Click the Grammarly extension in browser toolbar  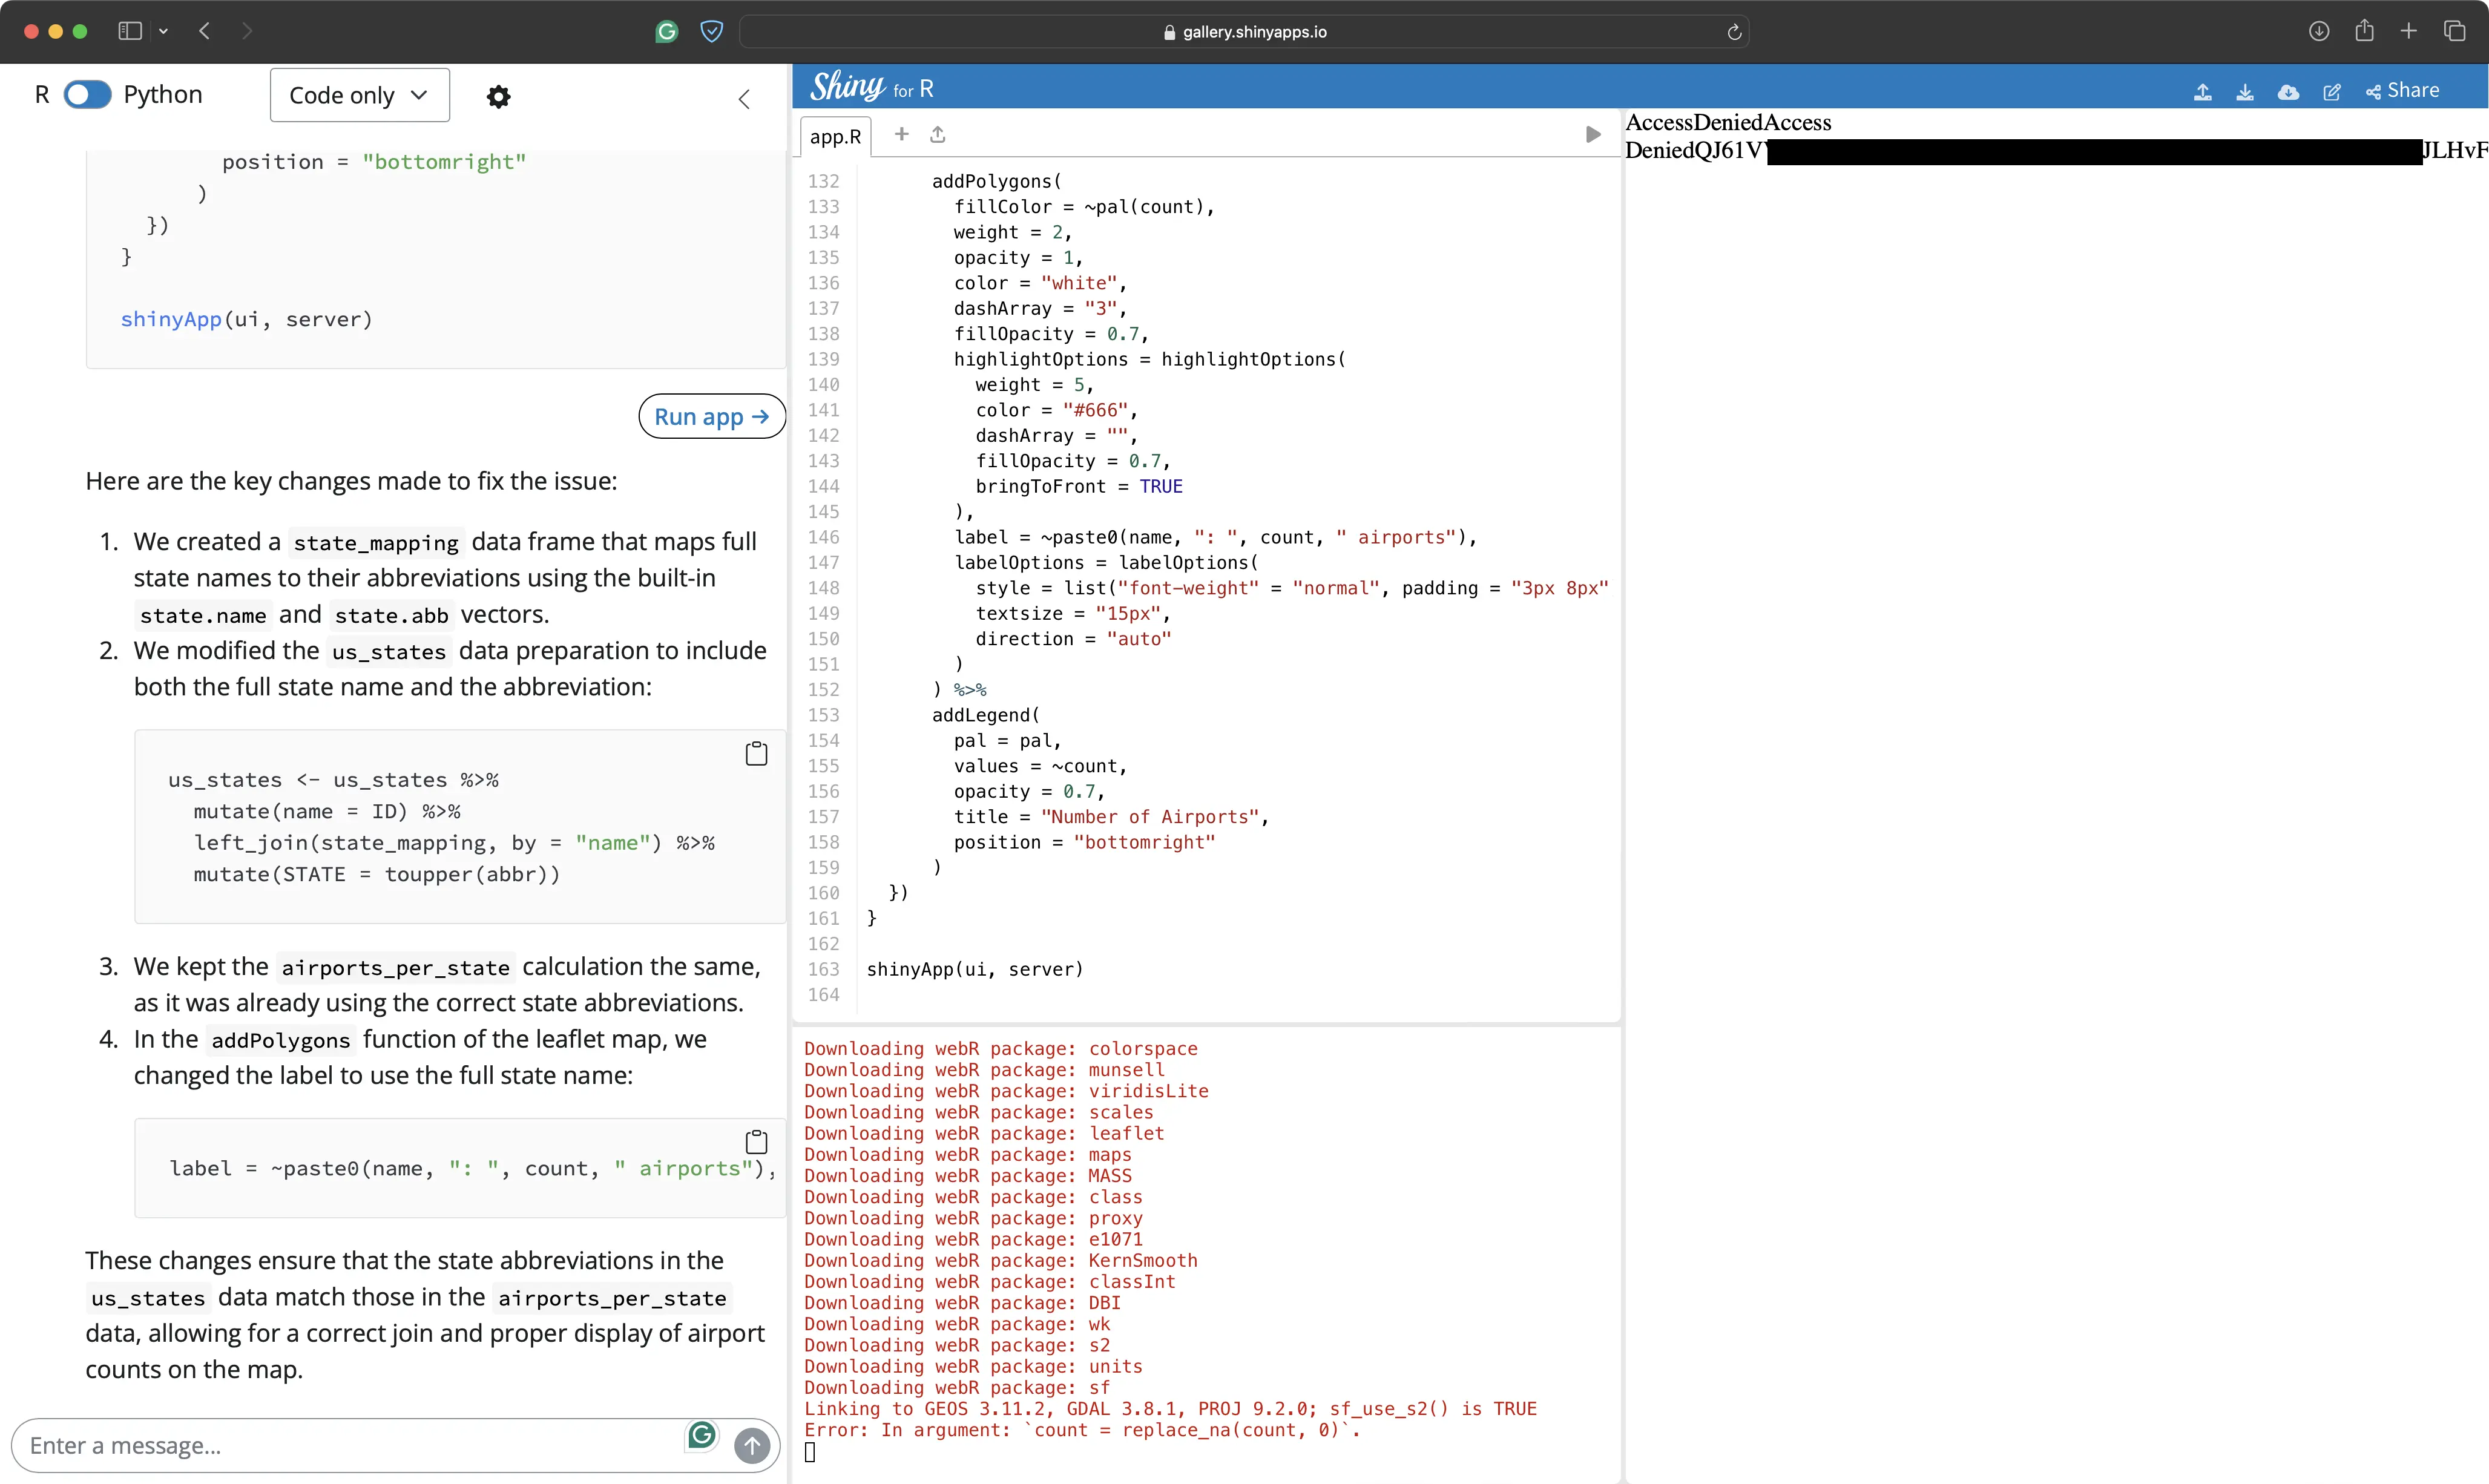pyautogui.click(x=666, y=32)
